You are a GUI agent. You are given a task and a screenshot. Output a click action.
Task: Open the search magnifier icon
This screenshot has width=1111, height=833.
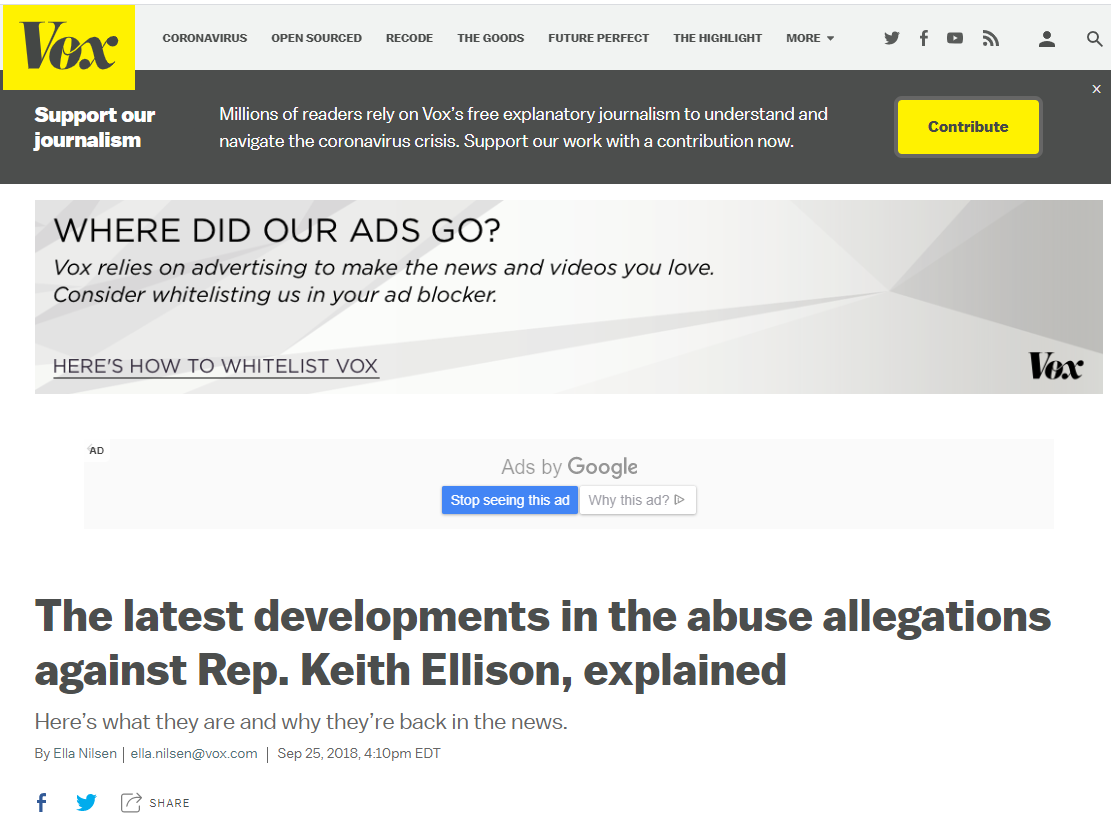pyautogui.click(x=1094, y=39)
